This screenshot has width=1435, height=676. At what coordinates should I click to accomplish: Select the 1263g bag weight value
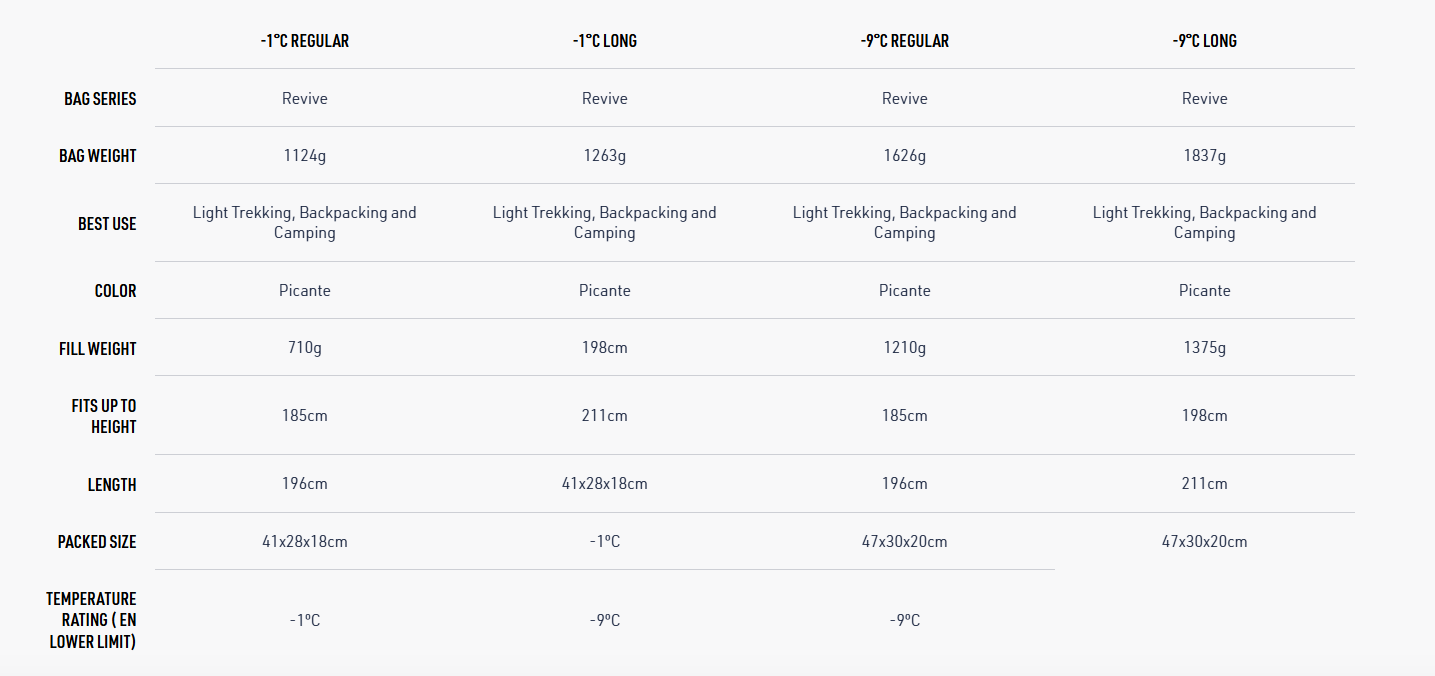(x=604, y=156)
